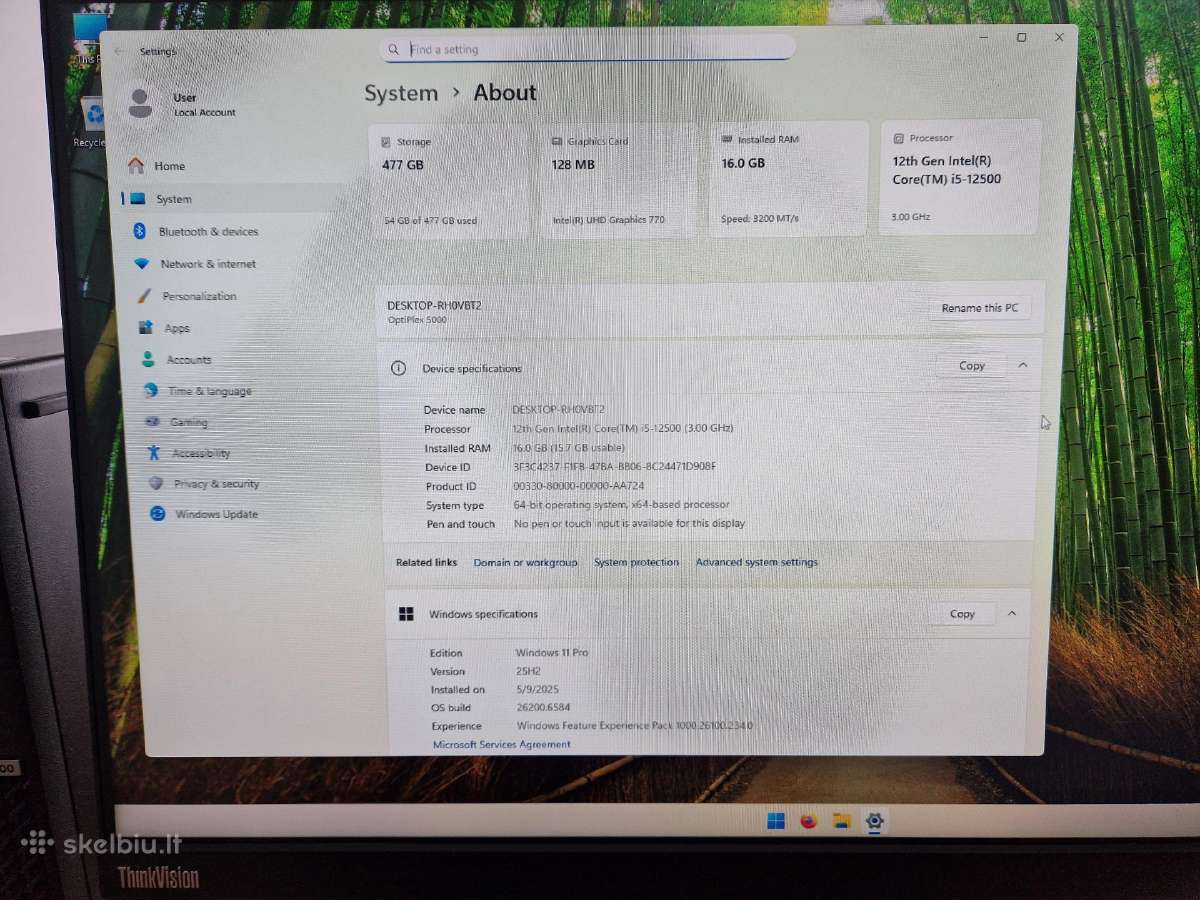Viewport: 1200px width, 900px height.
Task: Open the Recycle Bin desktop icon
Action: 90,124
